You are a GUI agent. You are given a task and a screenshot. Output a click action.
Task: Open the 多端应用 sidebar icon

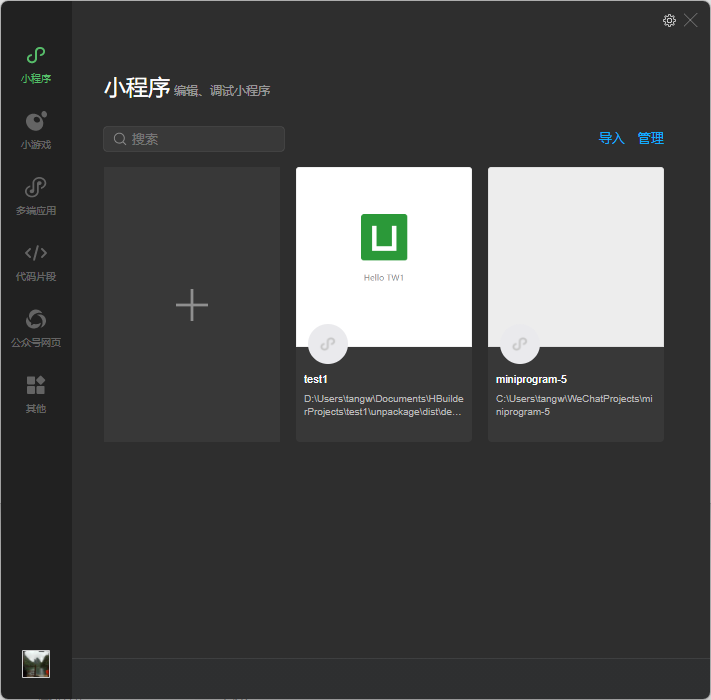coord(36,188)
